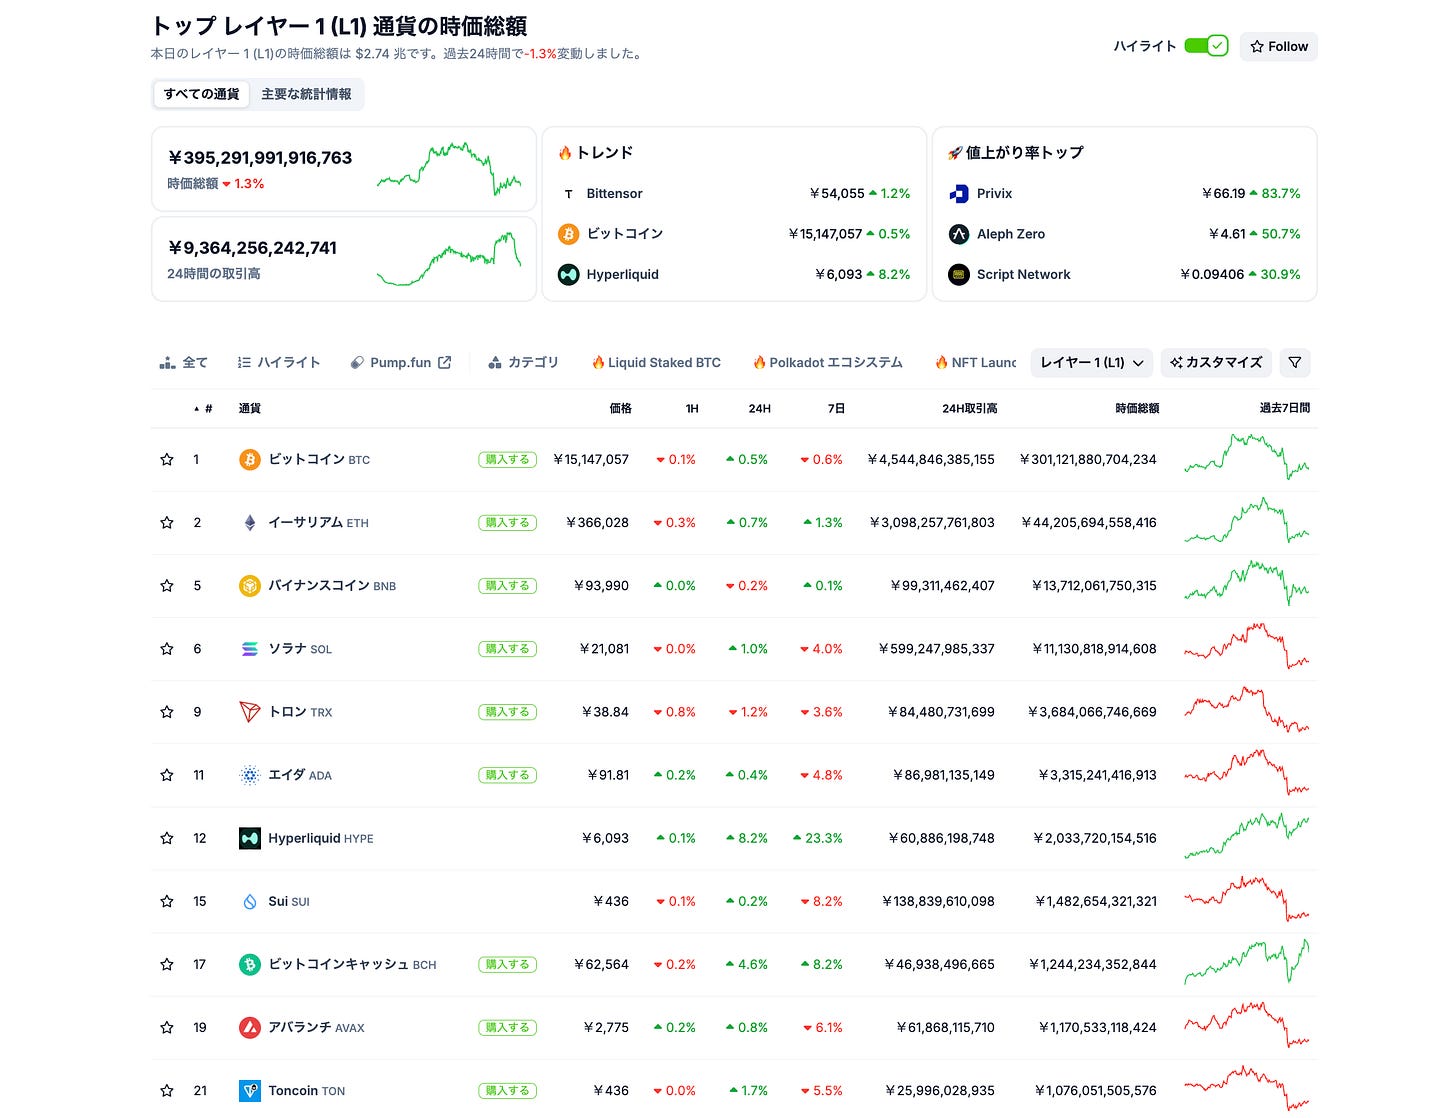
Task: Click the Aleph Zero logo icon
Action: pyautogui.click(x=959, y=233)
